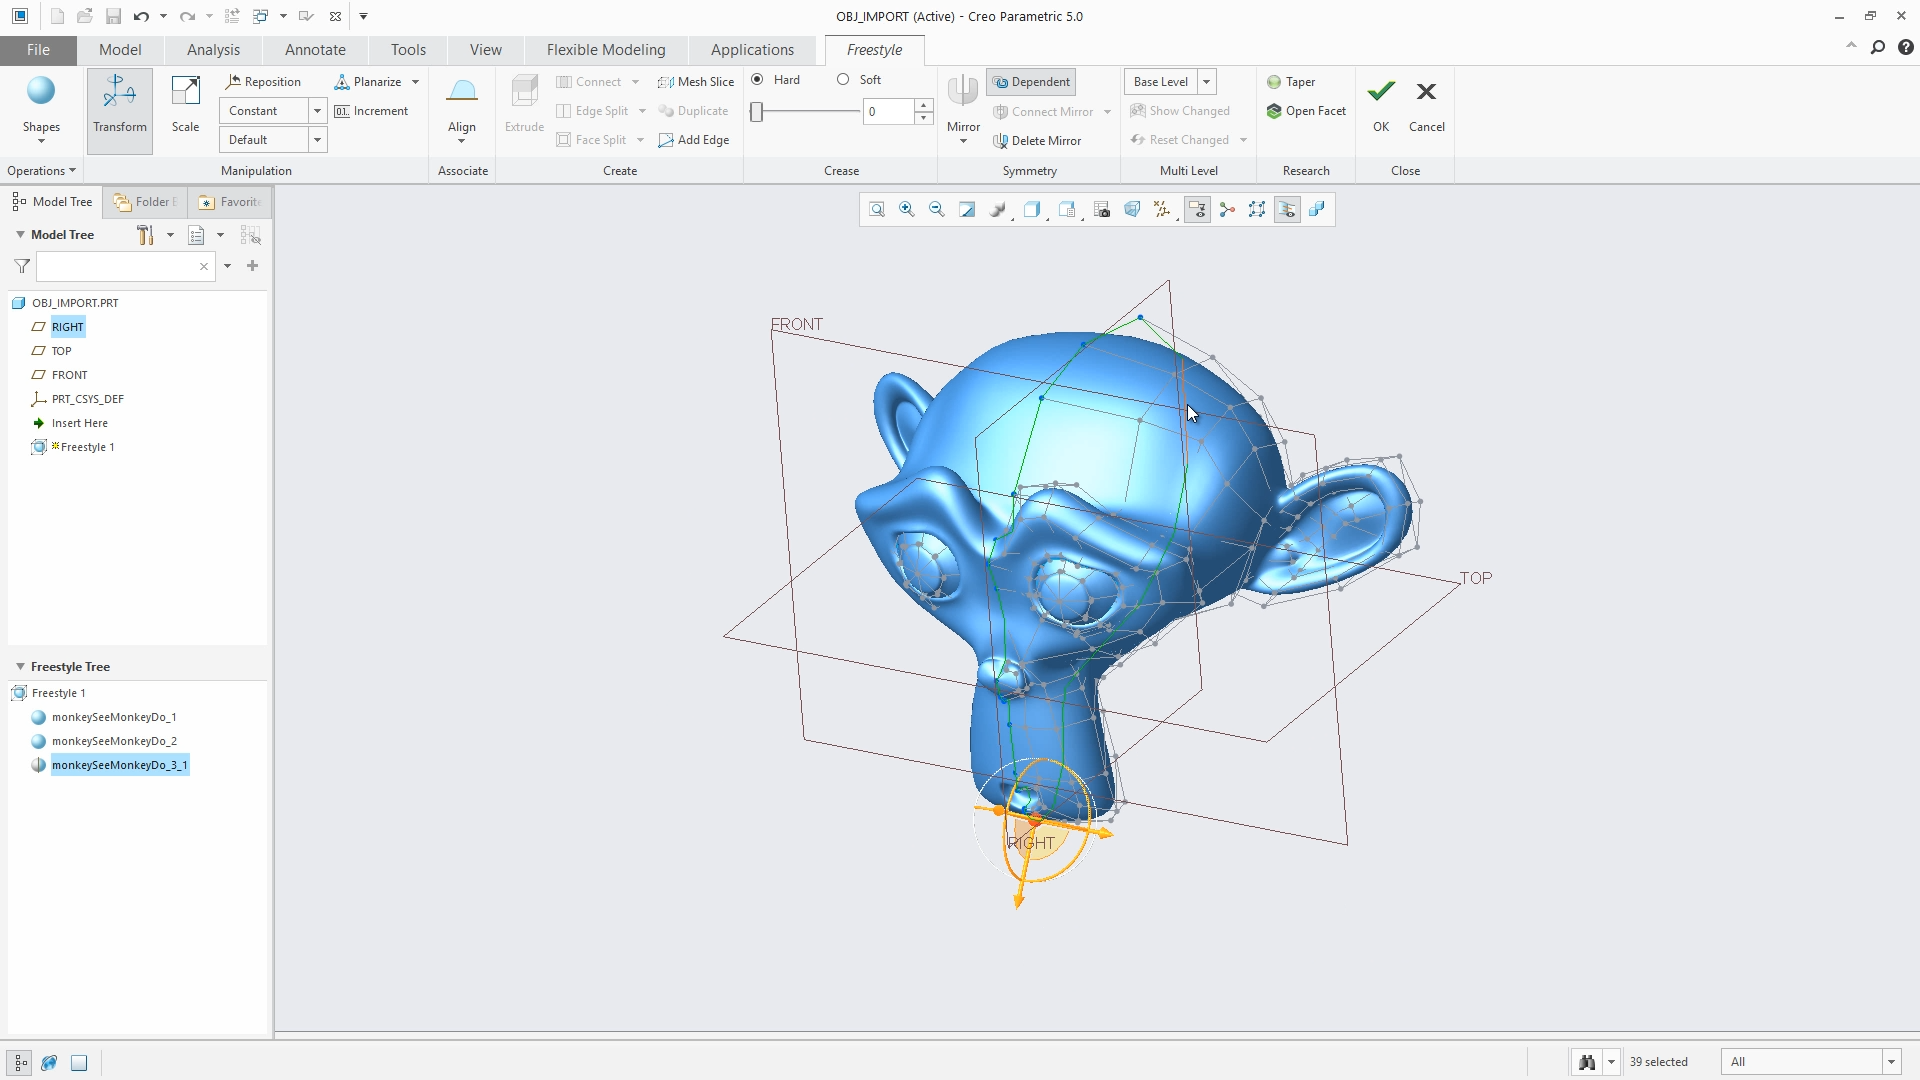Toggle perspective view icon
Screen dimensions: 1920x1080
click(1132, 209)
